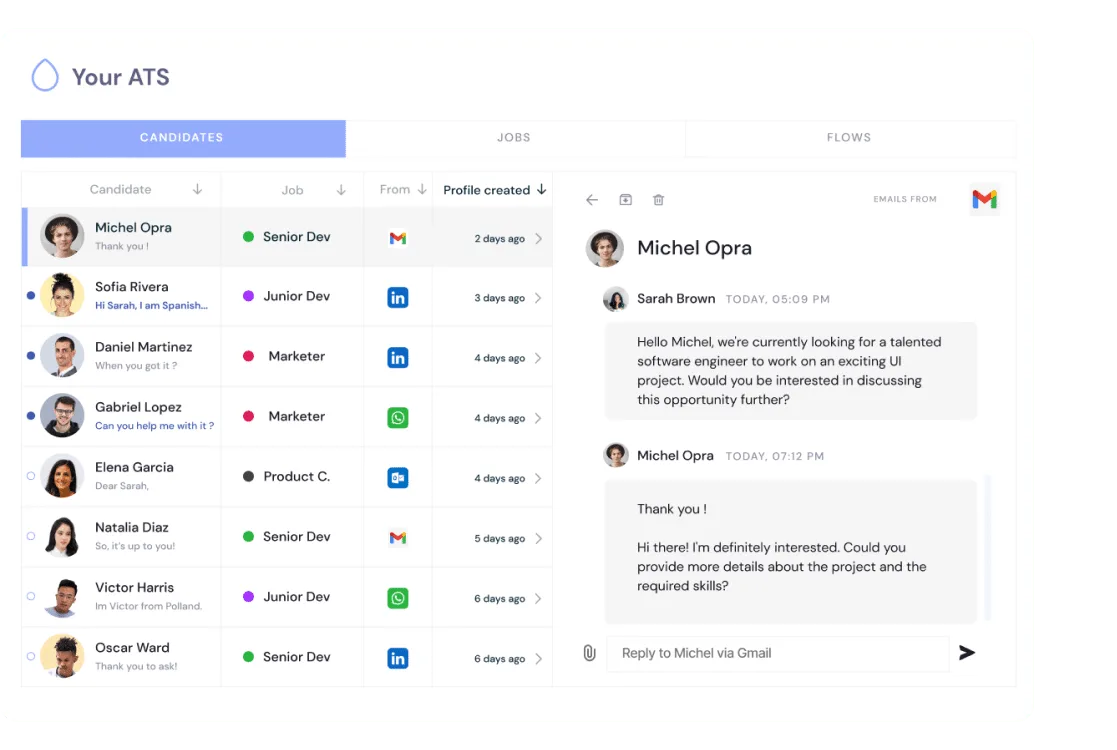Click Sarah Brown's message about the UI project
Image resolution: width=1117 pixels, height=750 pixels.
791,370
